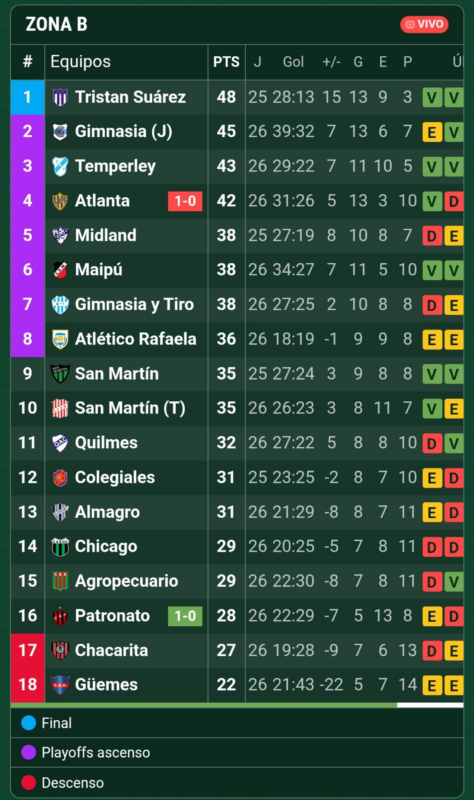This screenshot has height=800, width=474.
Task: Sort standings by Gol column header
Action: pos(293,62)
